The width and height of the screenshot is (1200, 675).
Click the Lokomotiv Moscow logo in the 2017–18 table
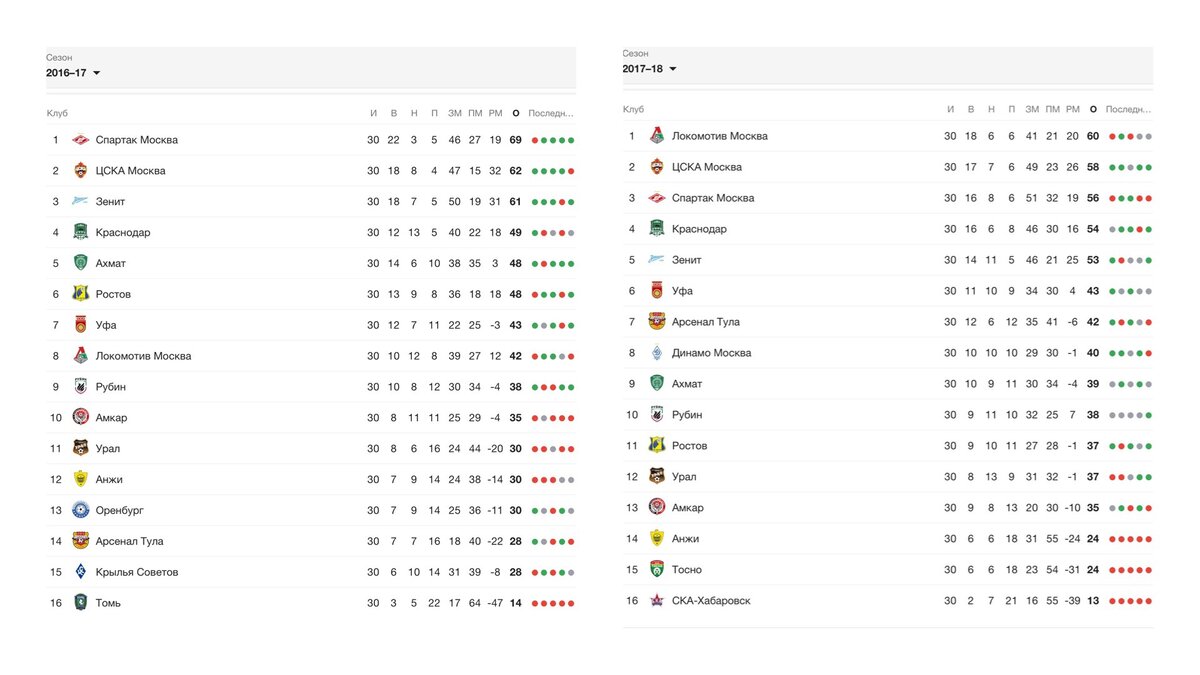657,136
